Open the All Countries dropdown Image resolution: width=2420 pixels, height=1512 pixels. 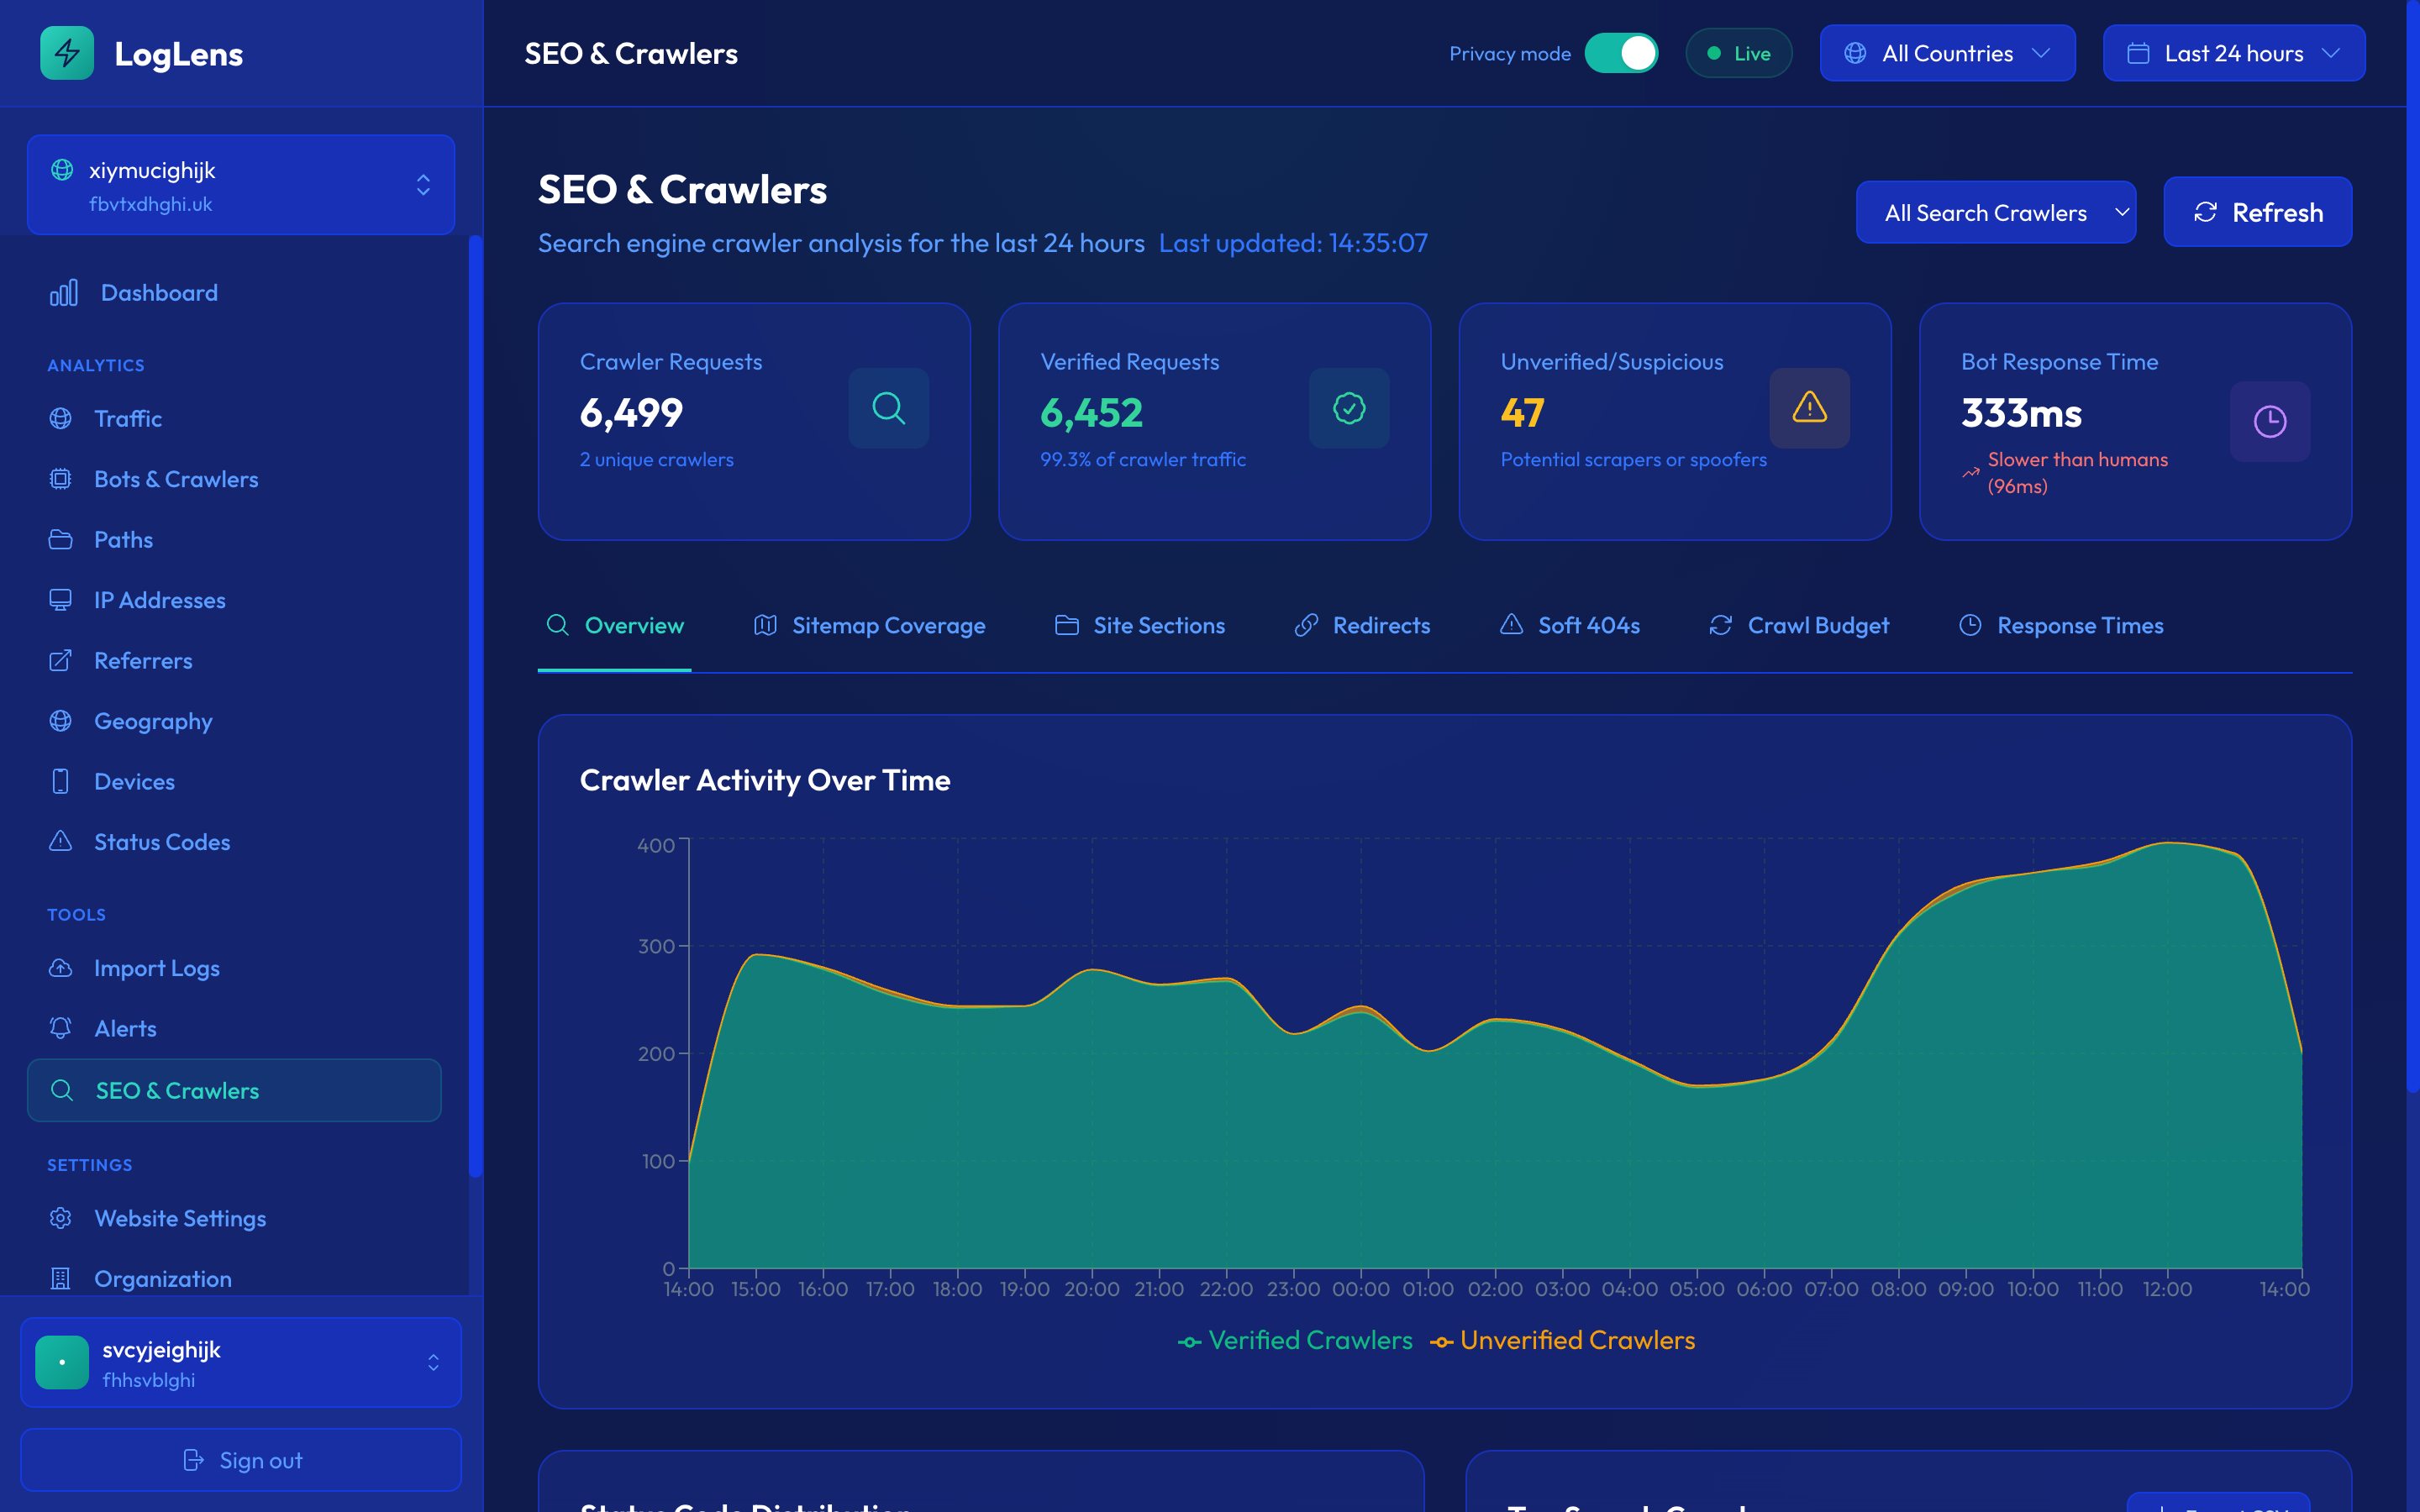pos(1947,53)
